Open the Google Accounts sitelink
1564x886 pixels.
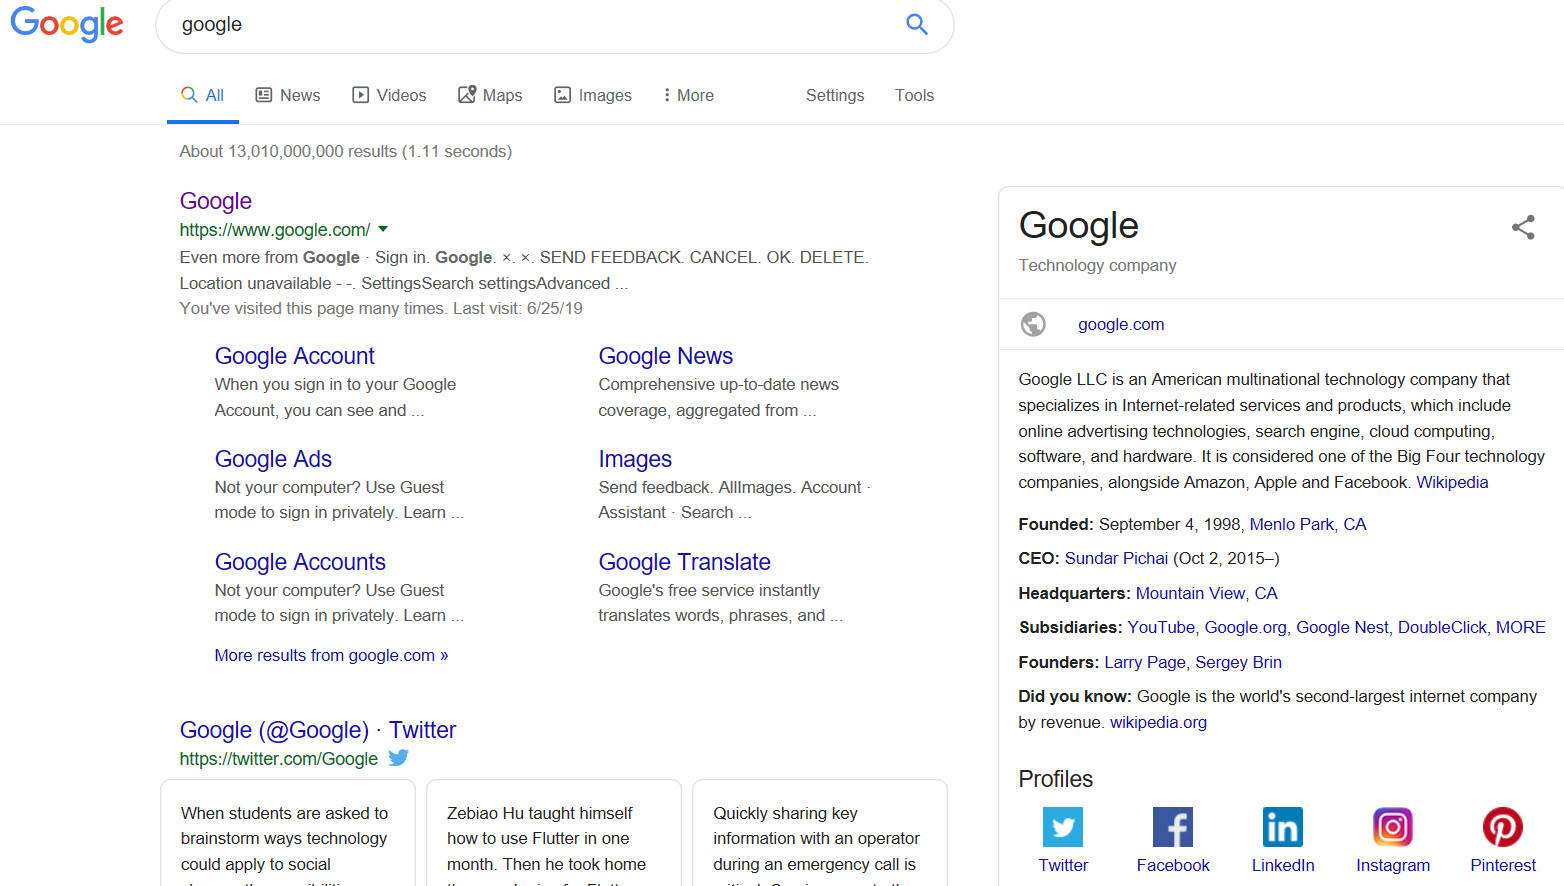[300, 562]
